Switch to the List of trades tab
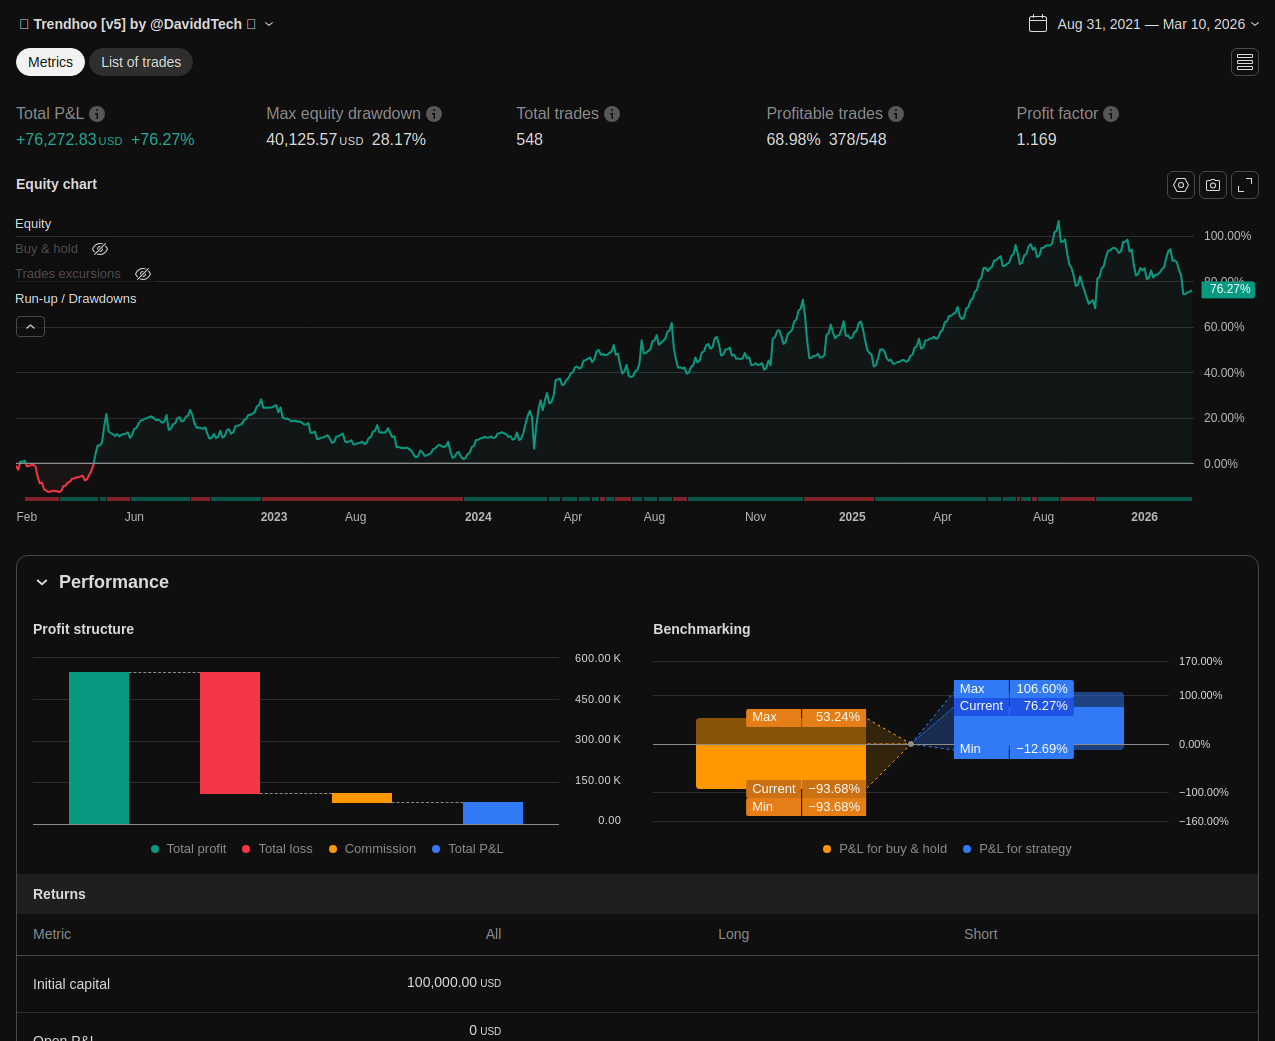Viewport: 1275px width, 1041px height. point(141,62)
